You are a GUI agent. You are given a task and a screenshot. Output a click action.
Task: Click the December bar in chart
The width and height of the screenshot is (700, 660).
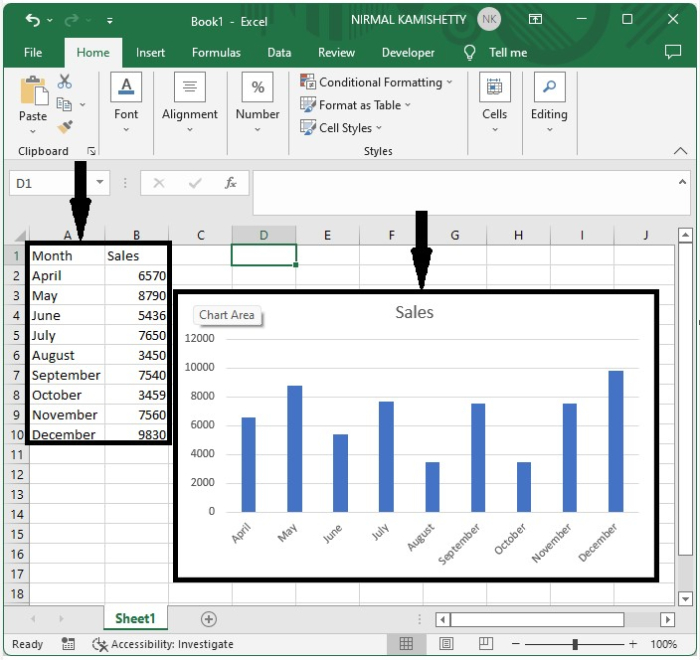tap(616, 442)
